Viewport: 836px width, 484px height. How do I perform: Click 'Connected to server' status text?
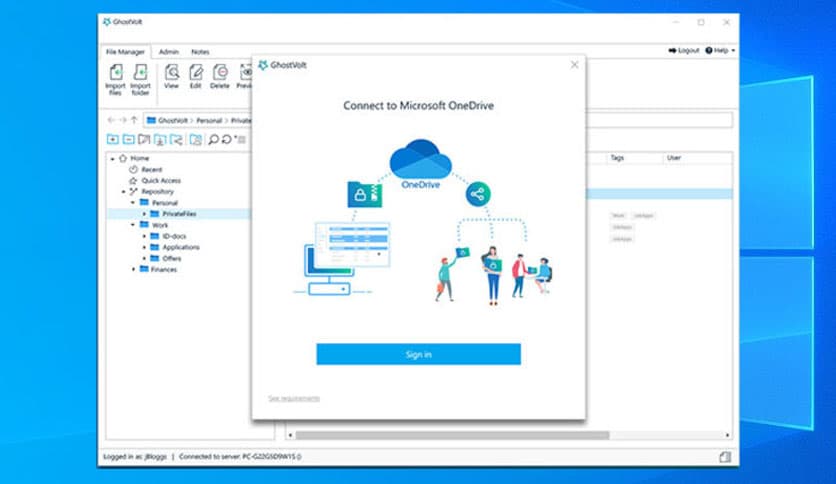pyautogui.click(x=240, y=457)
